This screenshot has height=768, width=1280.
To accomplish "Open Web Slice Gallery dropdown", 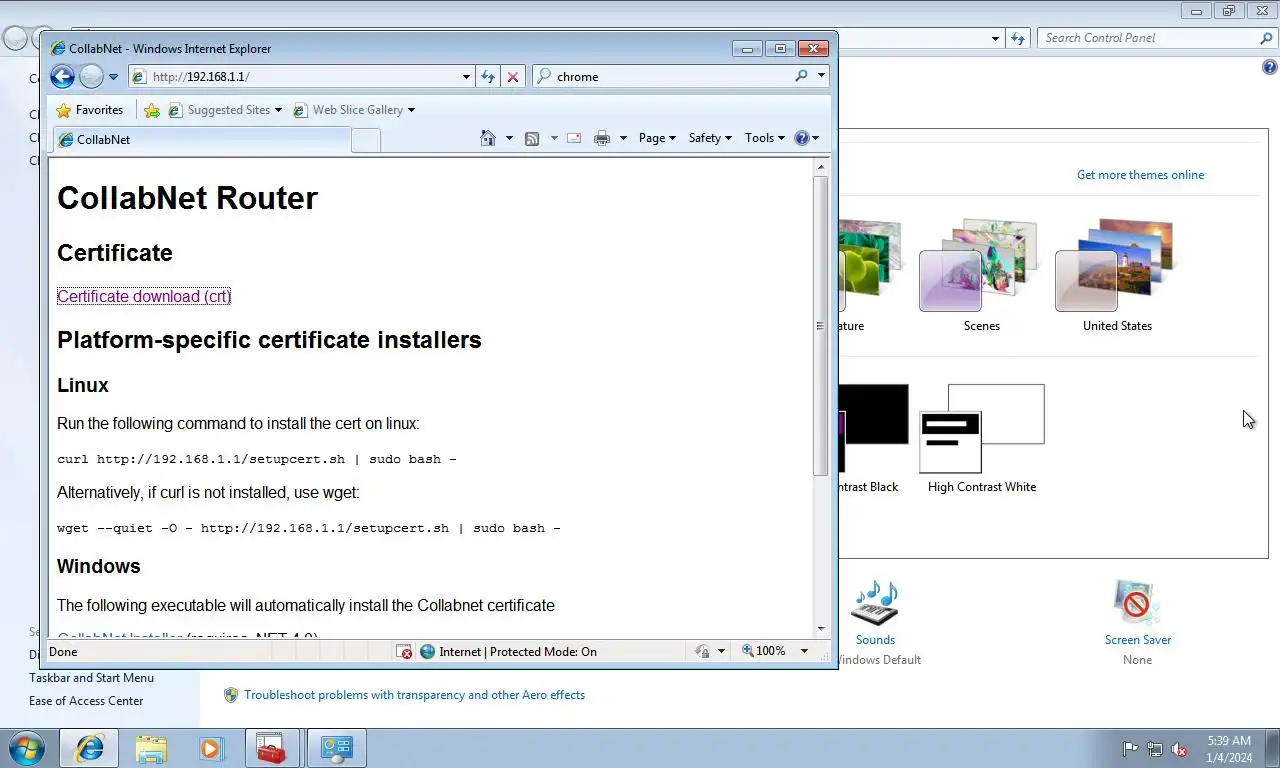I will click(411, 110).
